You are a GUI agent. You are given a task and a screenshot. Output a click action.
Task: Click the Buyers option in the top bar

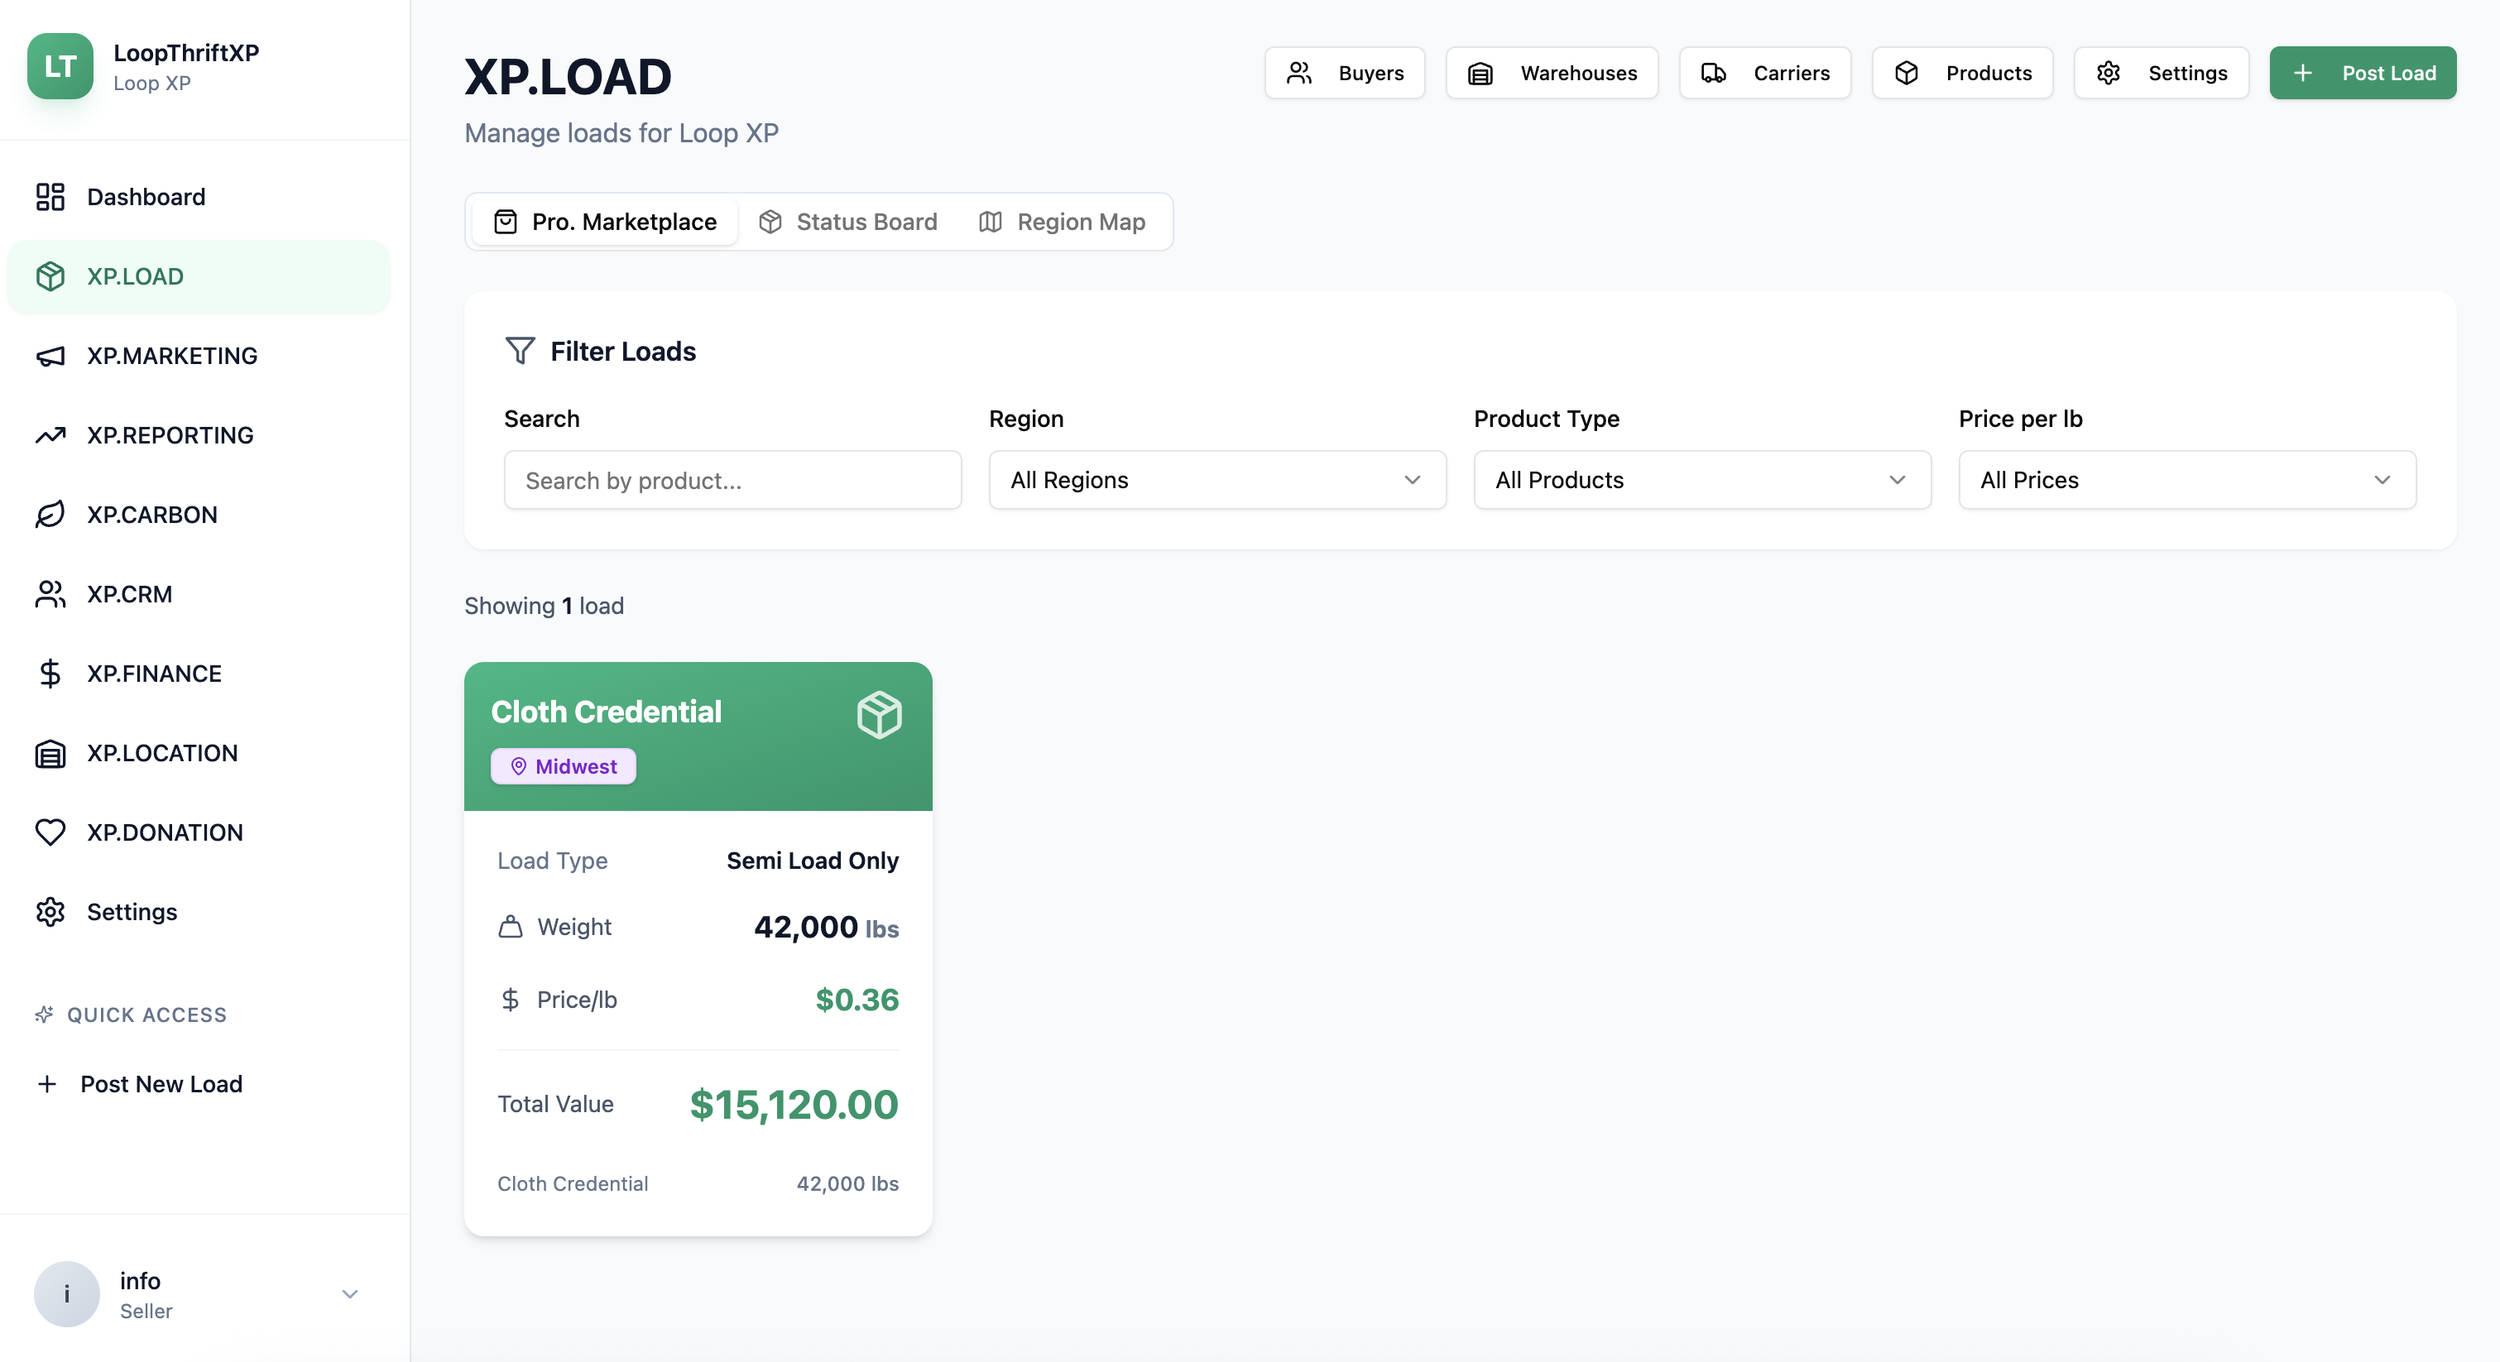tap(1344, 72)
